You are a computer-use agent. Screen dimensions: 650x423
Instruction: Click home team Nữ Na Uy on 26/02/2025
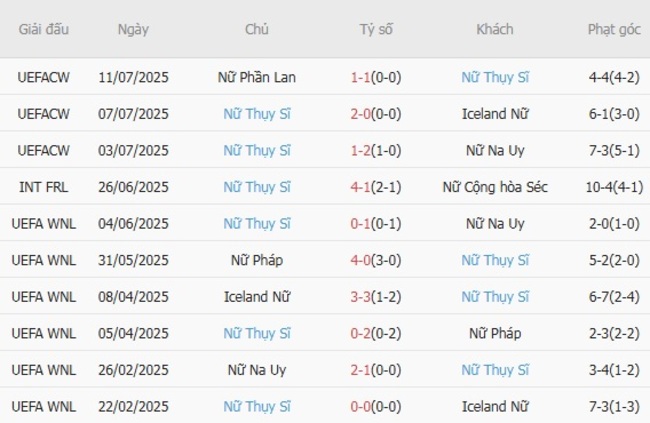(x=257, y=370)
